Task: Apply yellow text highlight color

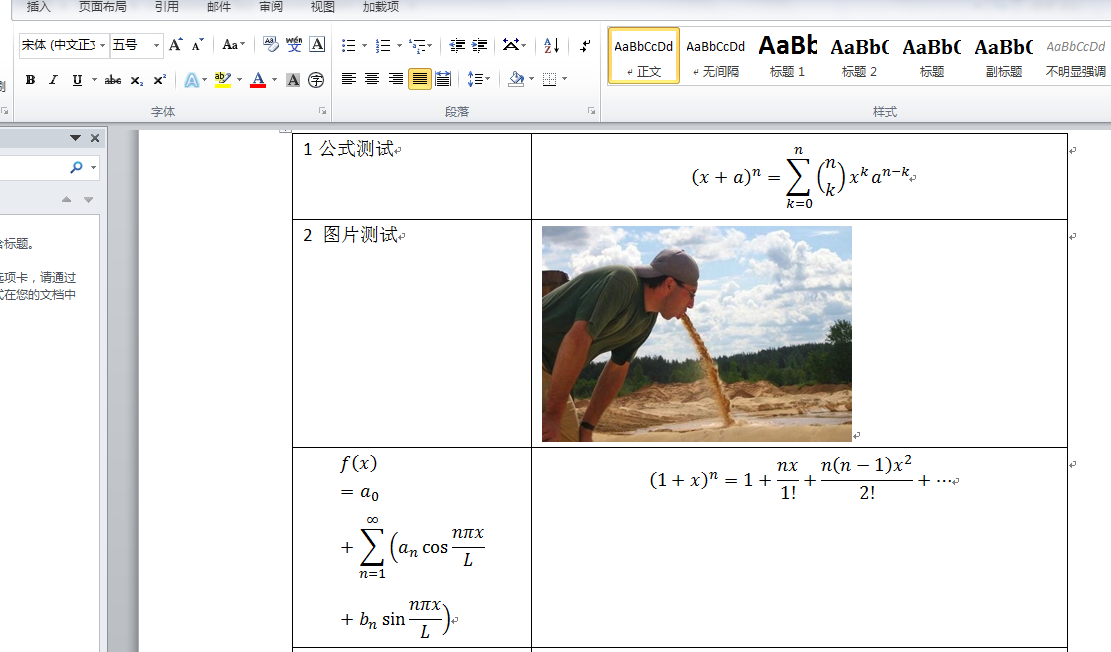Action: (223, 80)
